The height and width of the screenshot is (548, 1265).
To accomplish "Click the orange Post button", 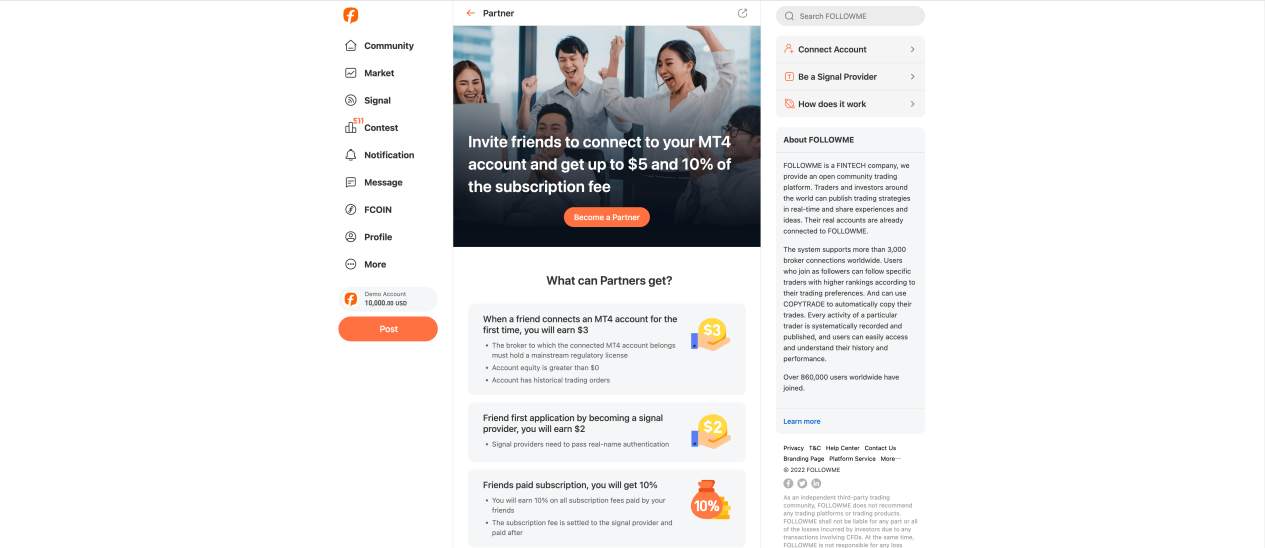I will tap(388, 329).
